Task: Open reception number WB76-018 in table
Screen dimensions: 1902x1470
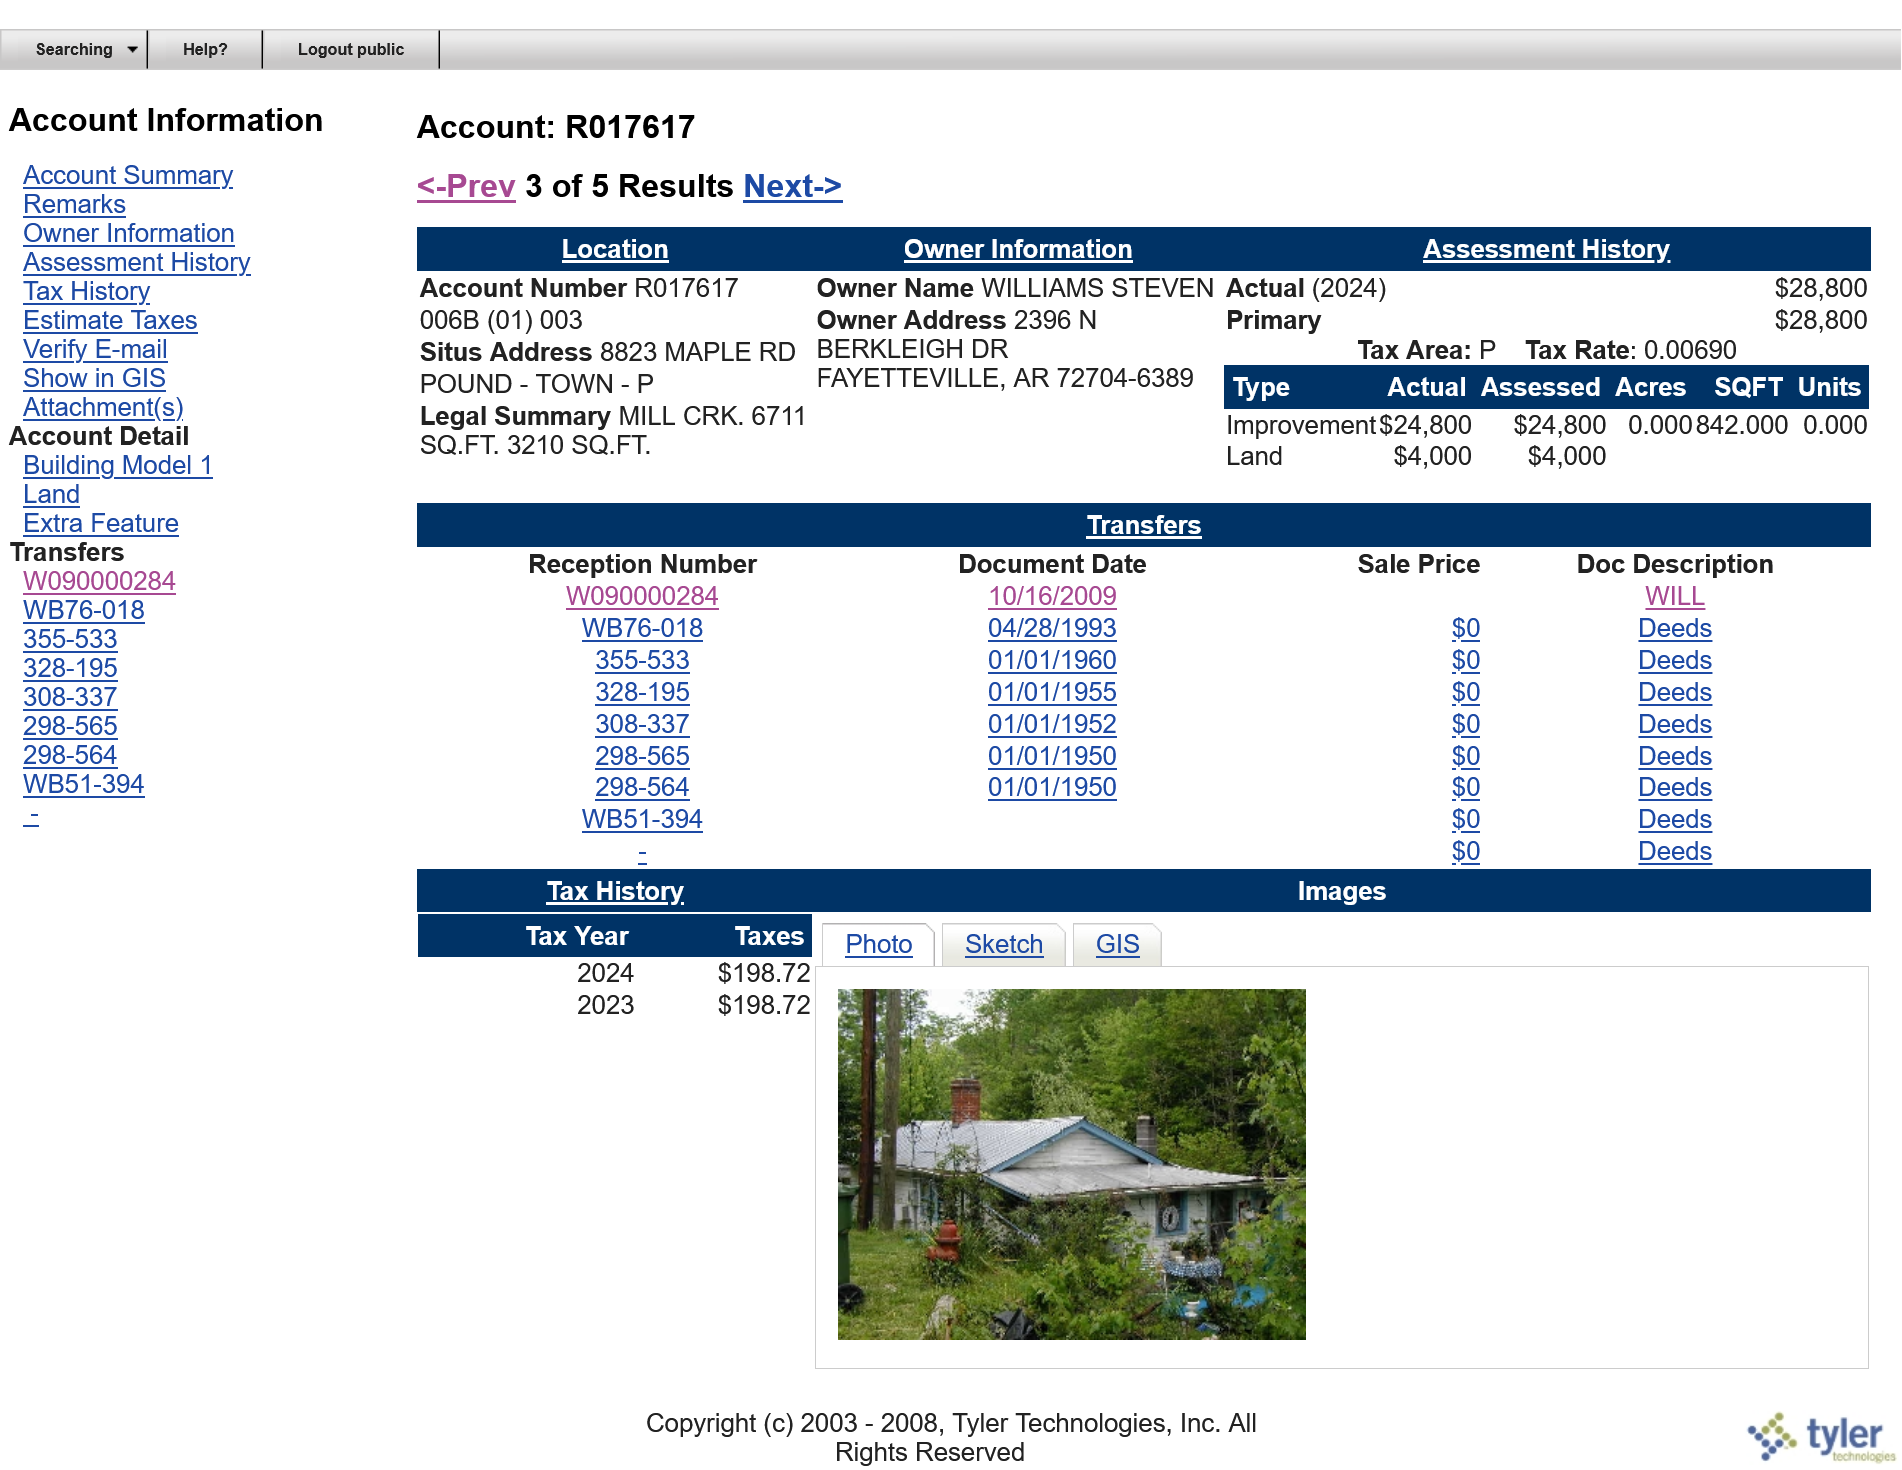Action: (642, 628)
